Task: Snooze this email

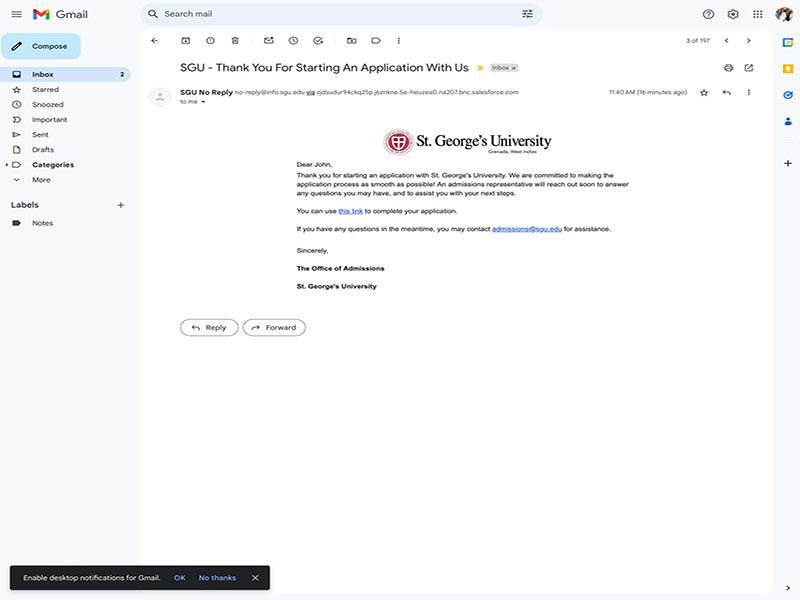Action: pyautogui.click(x=293, y=40)
